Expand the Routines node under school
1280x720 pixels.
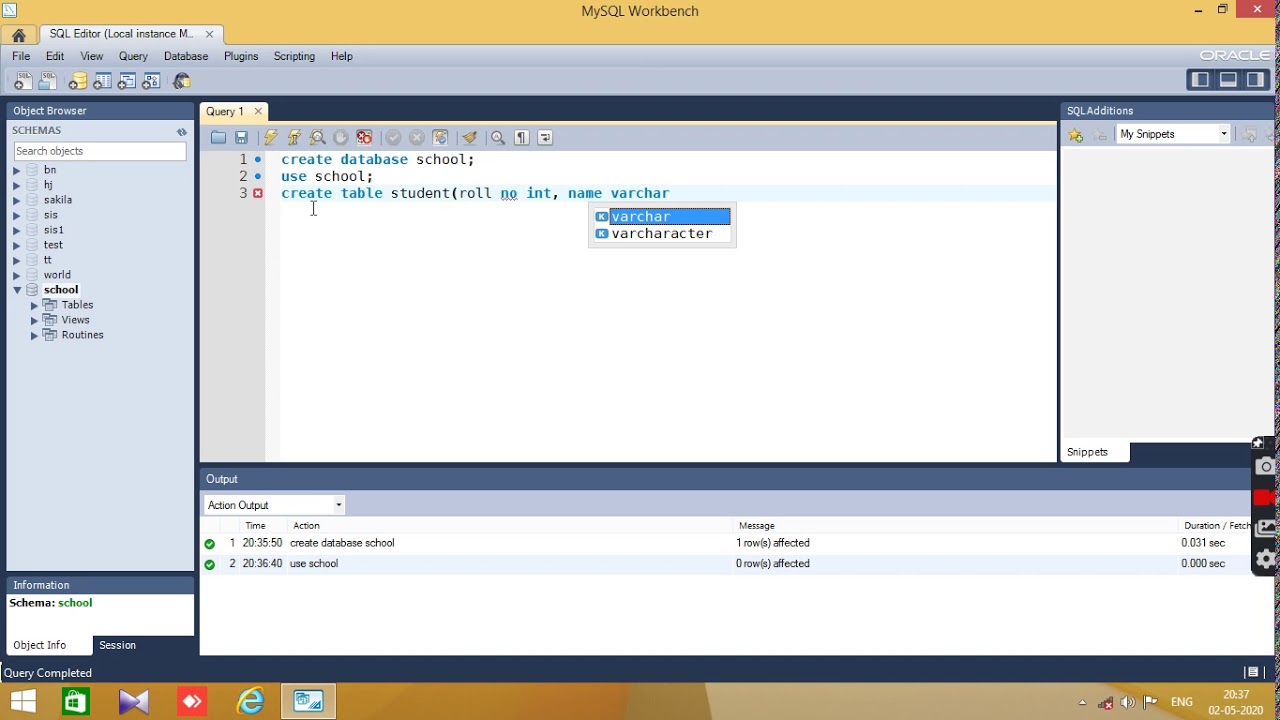34,335
